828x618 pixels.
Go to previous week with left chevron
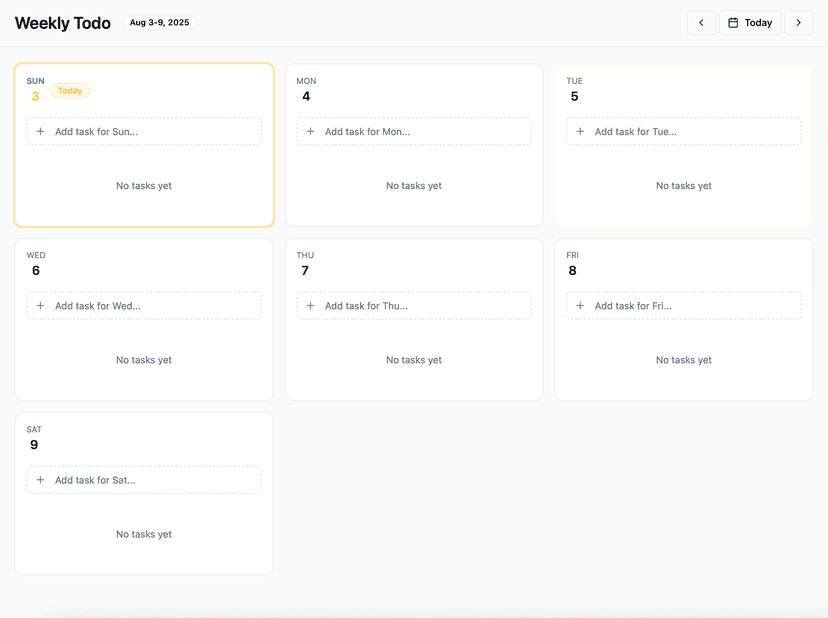(701, 23)
